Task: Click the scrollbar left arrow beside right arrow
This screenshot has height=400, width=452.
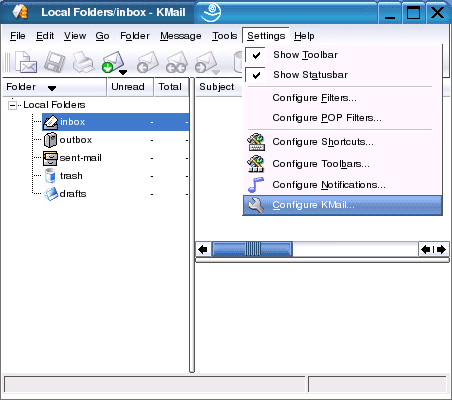Action: 426,249
